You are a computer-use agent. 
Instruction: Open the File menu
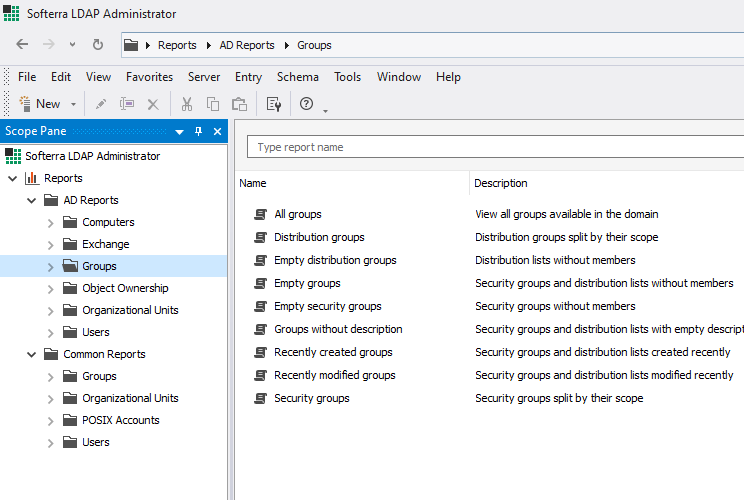click(27, 77)
